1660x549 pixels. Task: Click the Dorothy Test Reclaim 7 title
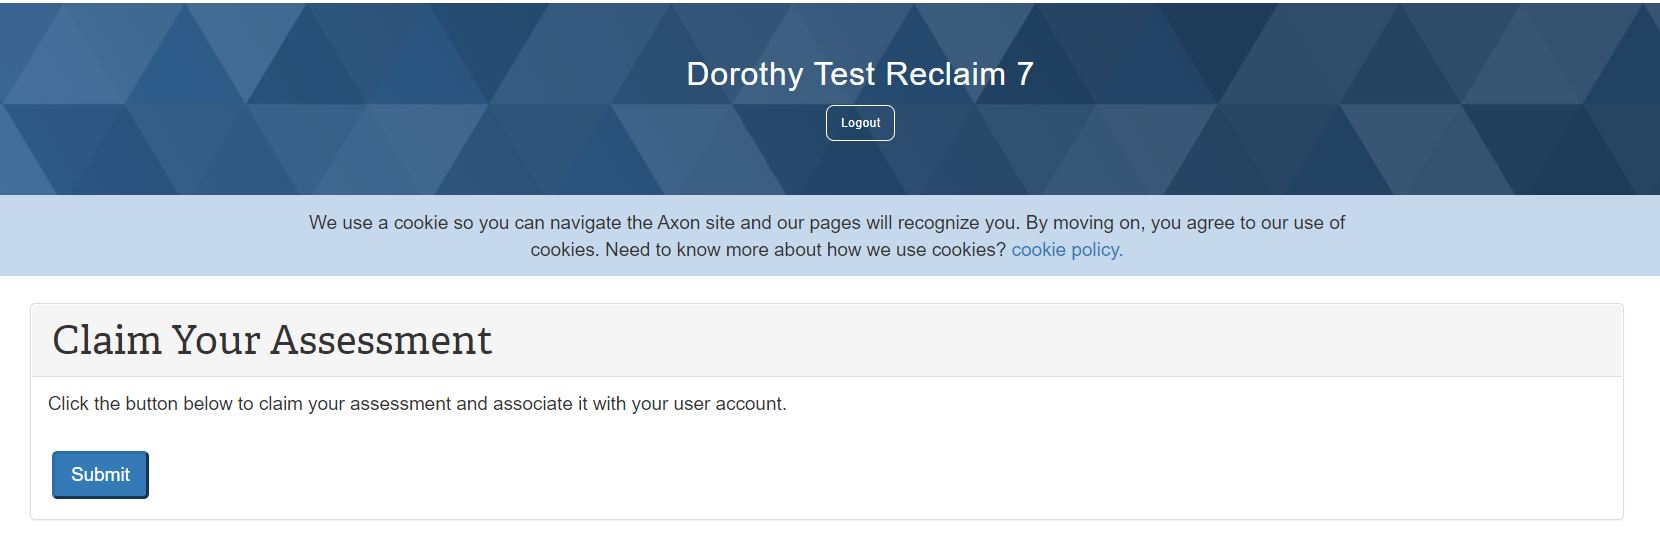point(859,74)
